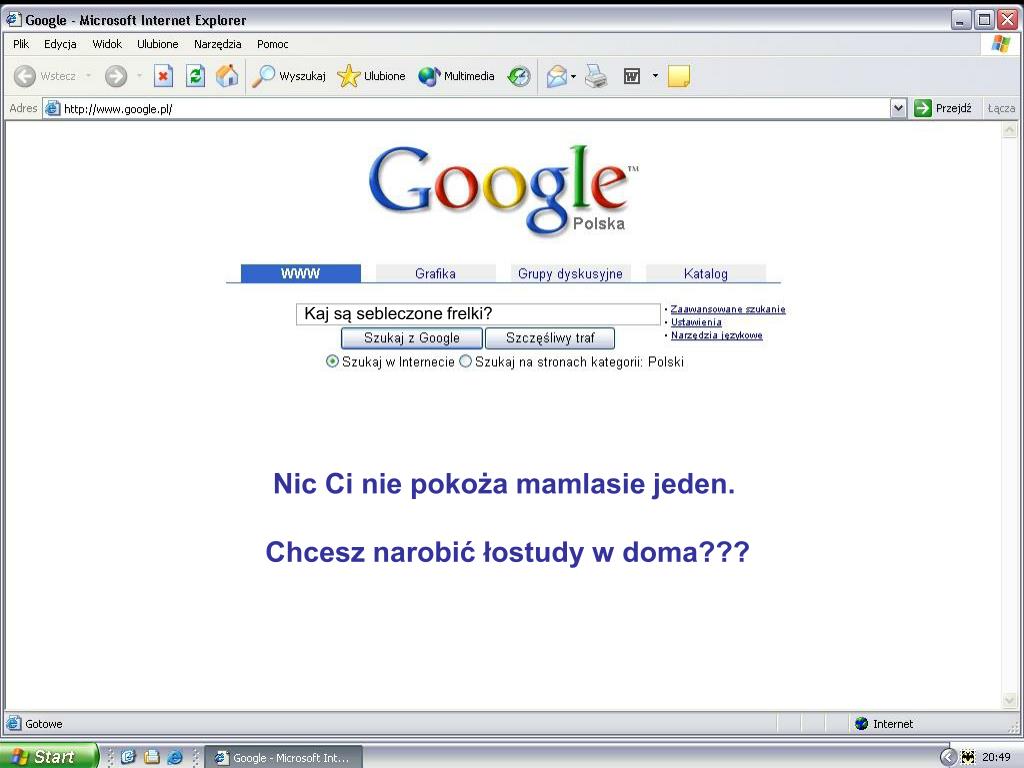1024x768 pixels.
Task: Click the Windows Start button
Action: (50, 756)
